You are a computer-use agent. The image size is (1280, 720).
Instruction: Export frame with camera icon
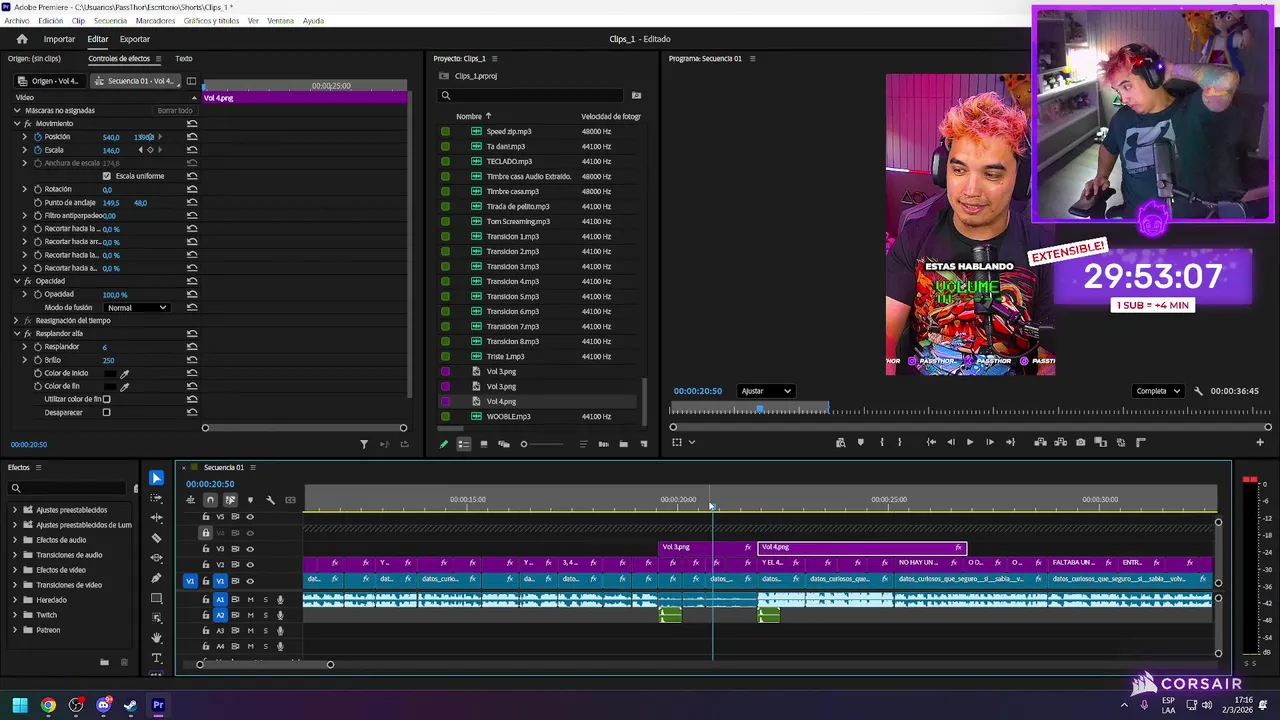tap(1080, 442)
